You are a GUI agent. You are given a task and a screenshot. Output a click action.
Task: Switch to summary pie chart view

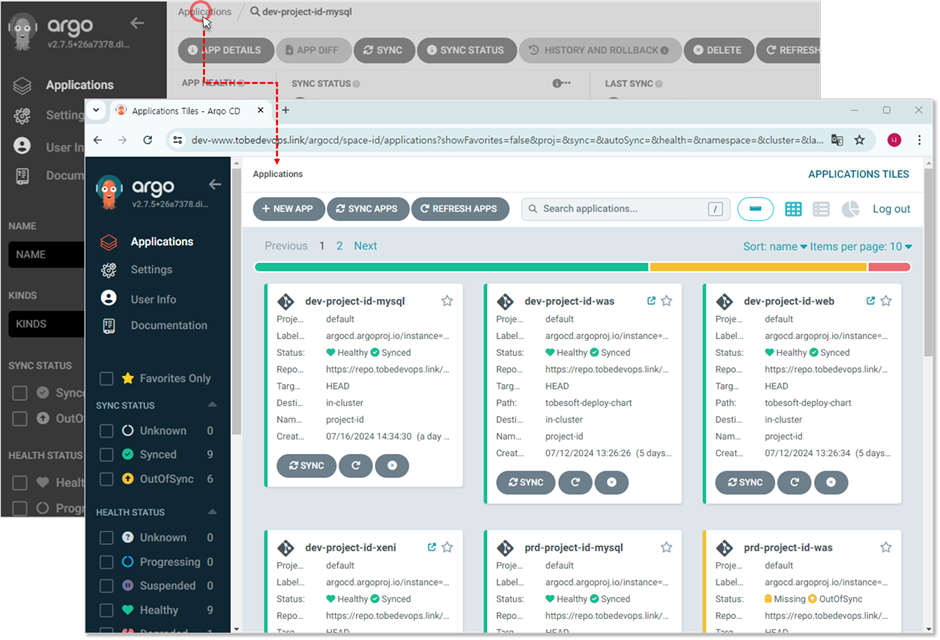point(850,209)
